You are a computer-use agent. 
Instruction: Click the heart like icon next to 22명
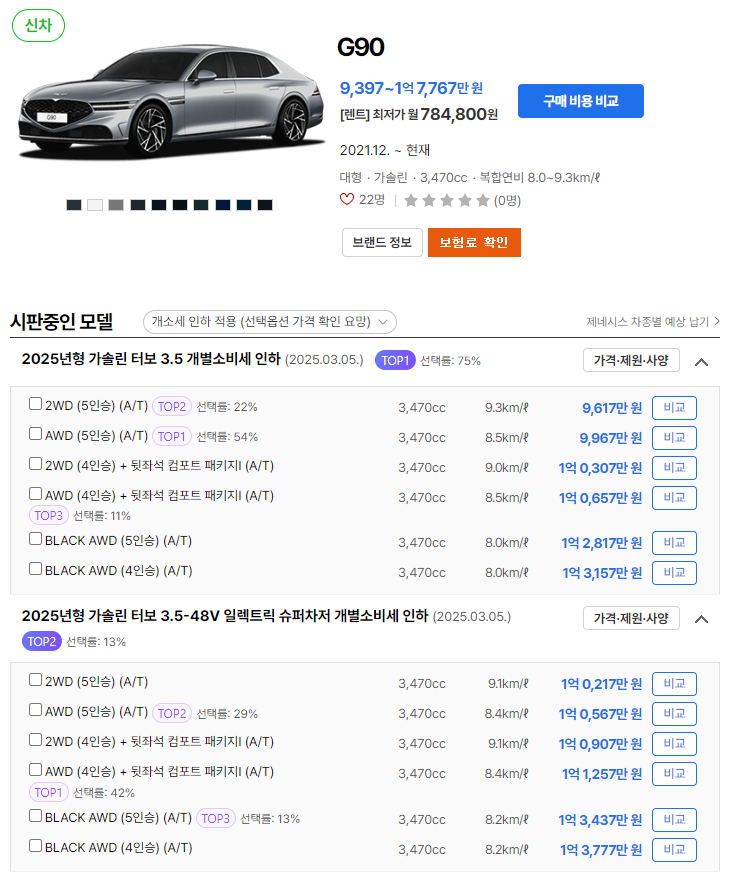click(x=347, y=199)
